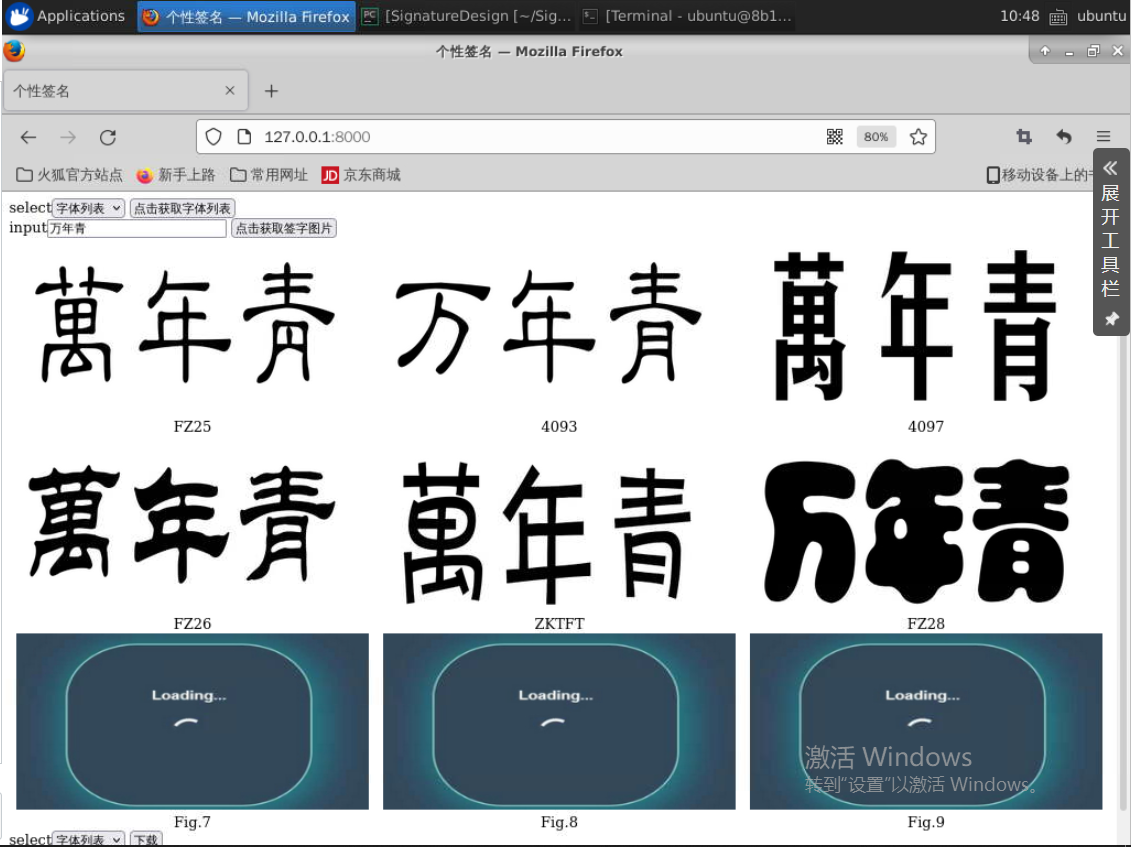Viewport: 1131px width, 847px height.
Task: Switch to the Terminal taskbar window
Action: coord(687,16)
